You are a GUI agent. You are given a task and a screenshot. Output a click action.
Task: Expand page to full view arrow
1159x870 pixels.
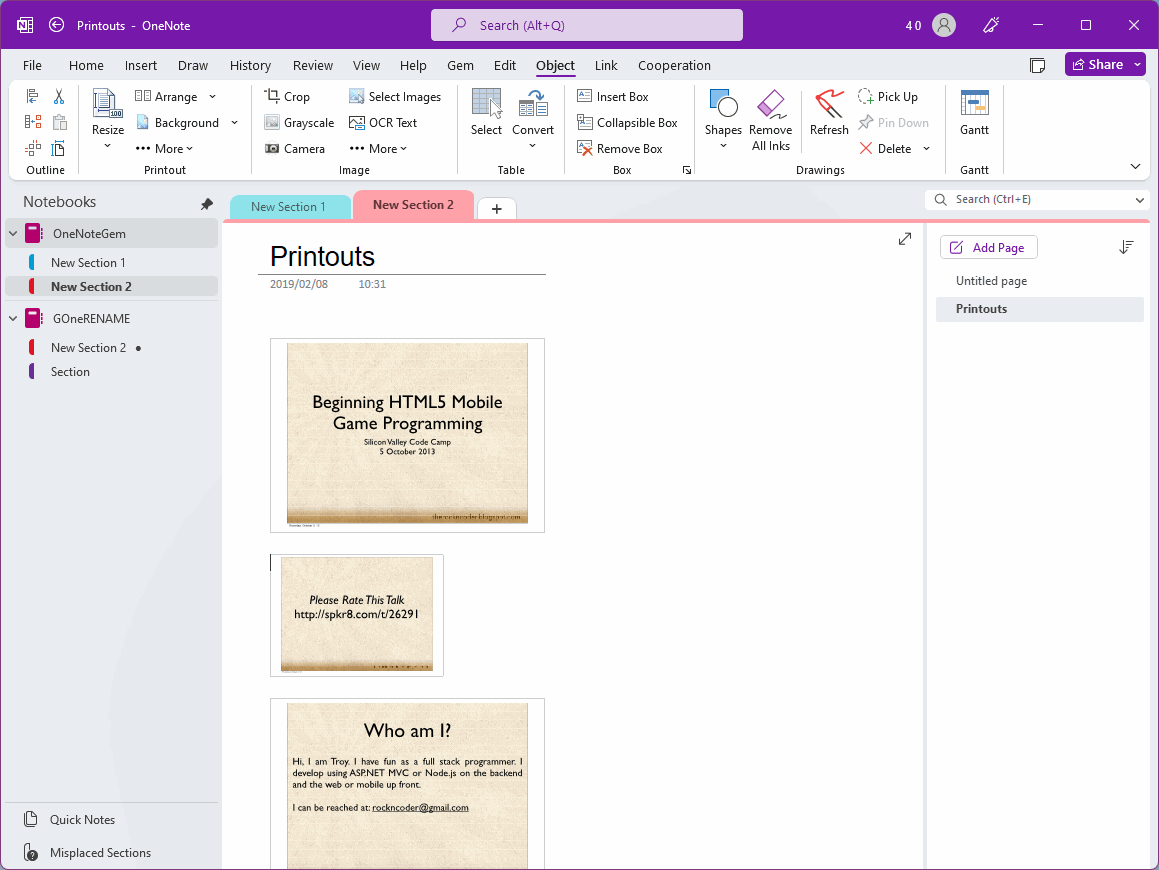point(905,239)
